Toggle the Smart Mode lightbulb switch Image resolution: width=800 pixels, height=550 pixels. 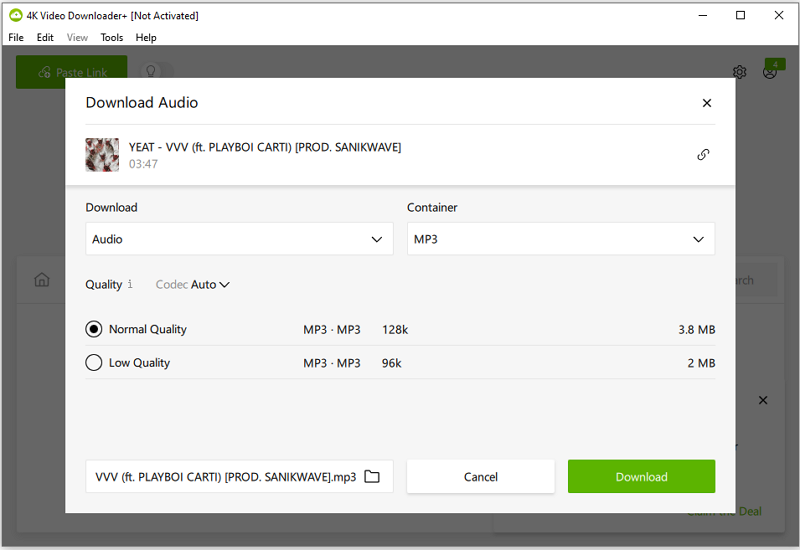click(x=158, y=71)
